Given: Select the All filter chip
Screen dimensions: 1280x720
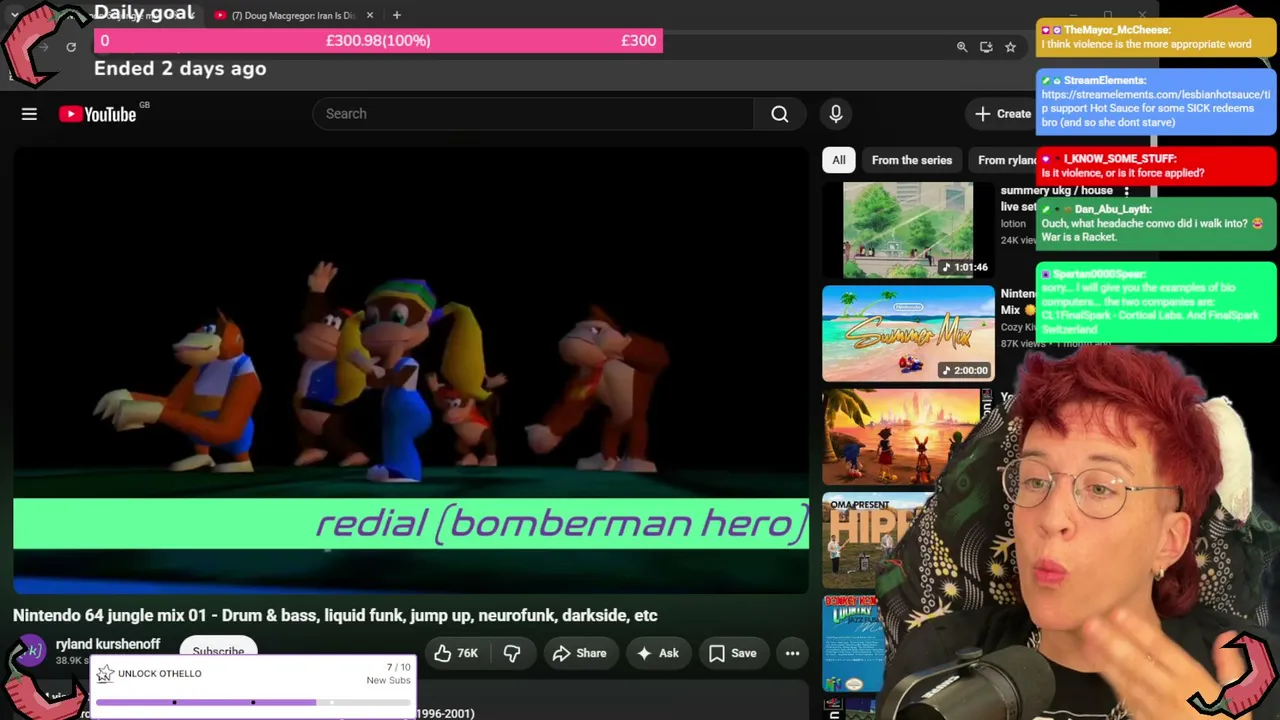Looking at the screenshot, I should [839, 160].
